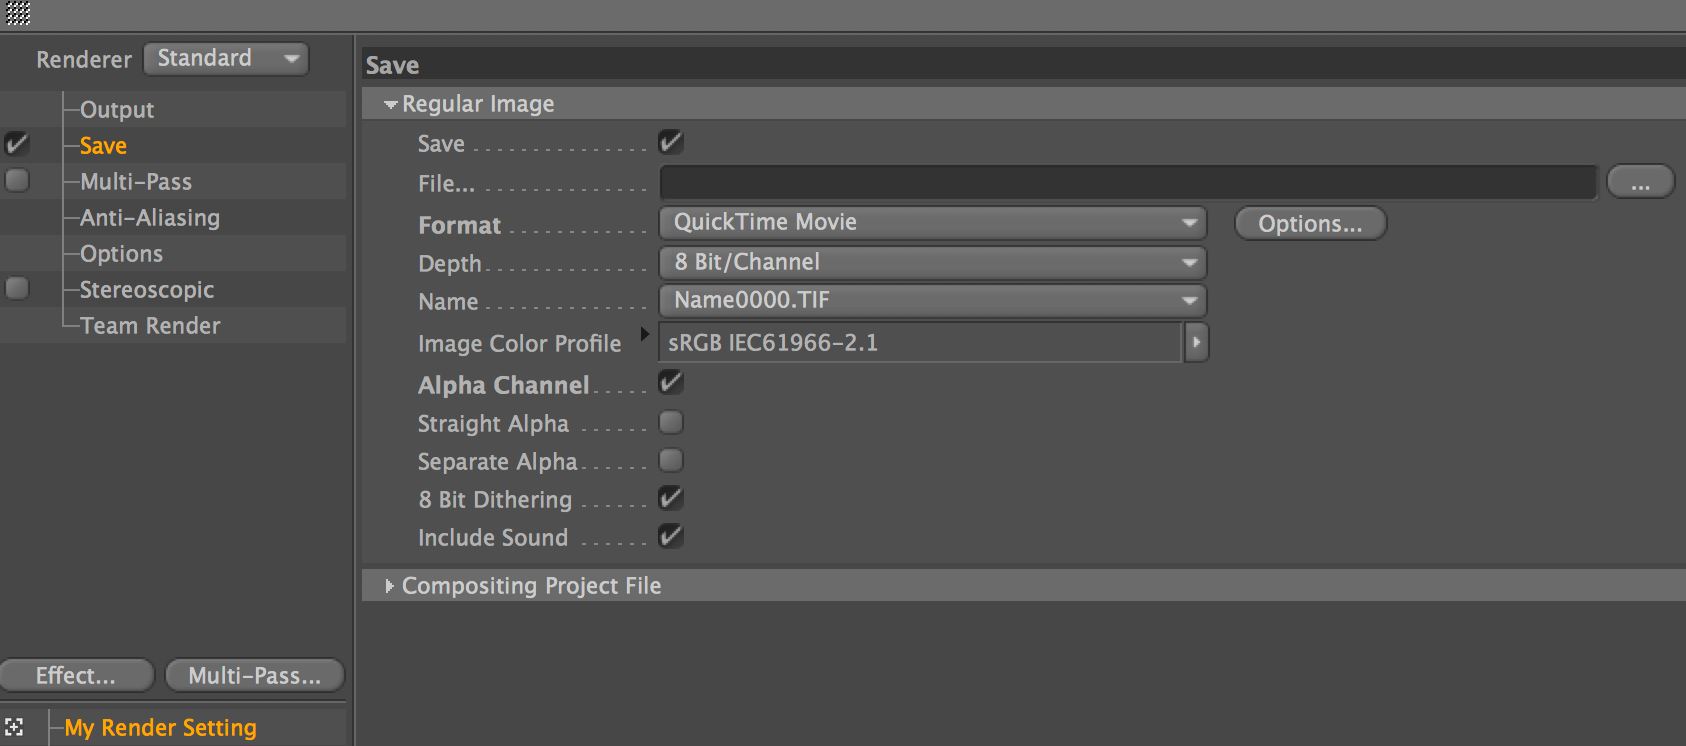
Task: Collapse the Regular Image section
Action: click(391, 104)
